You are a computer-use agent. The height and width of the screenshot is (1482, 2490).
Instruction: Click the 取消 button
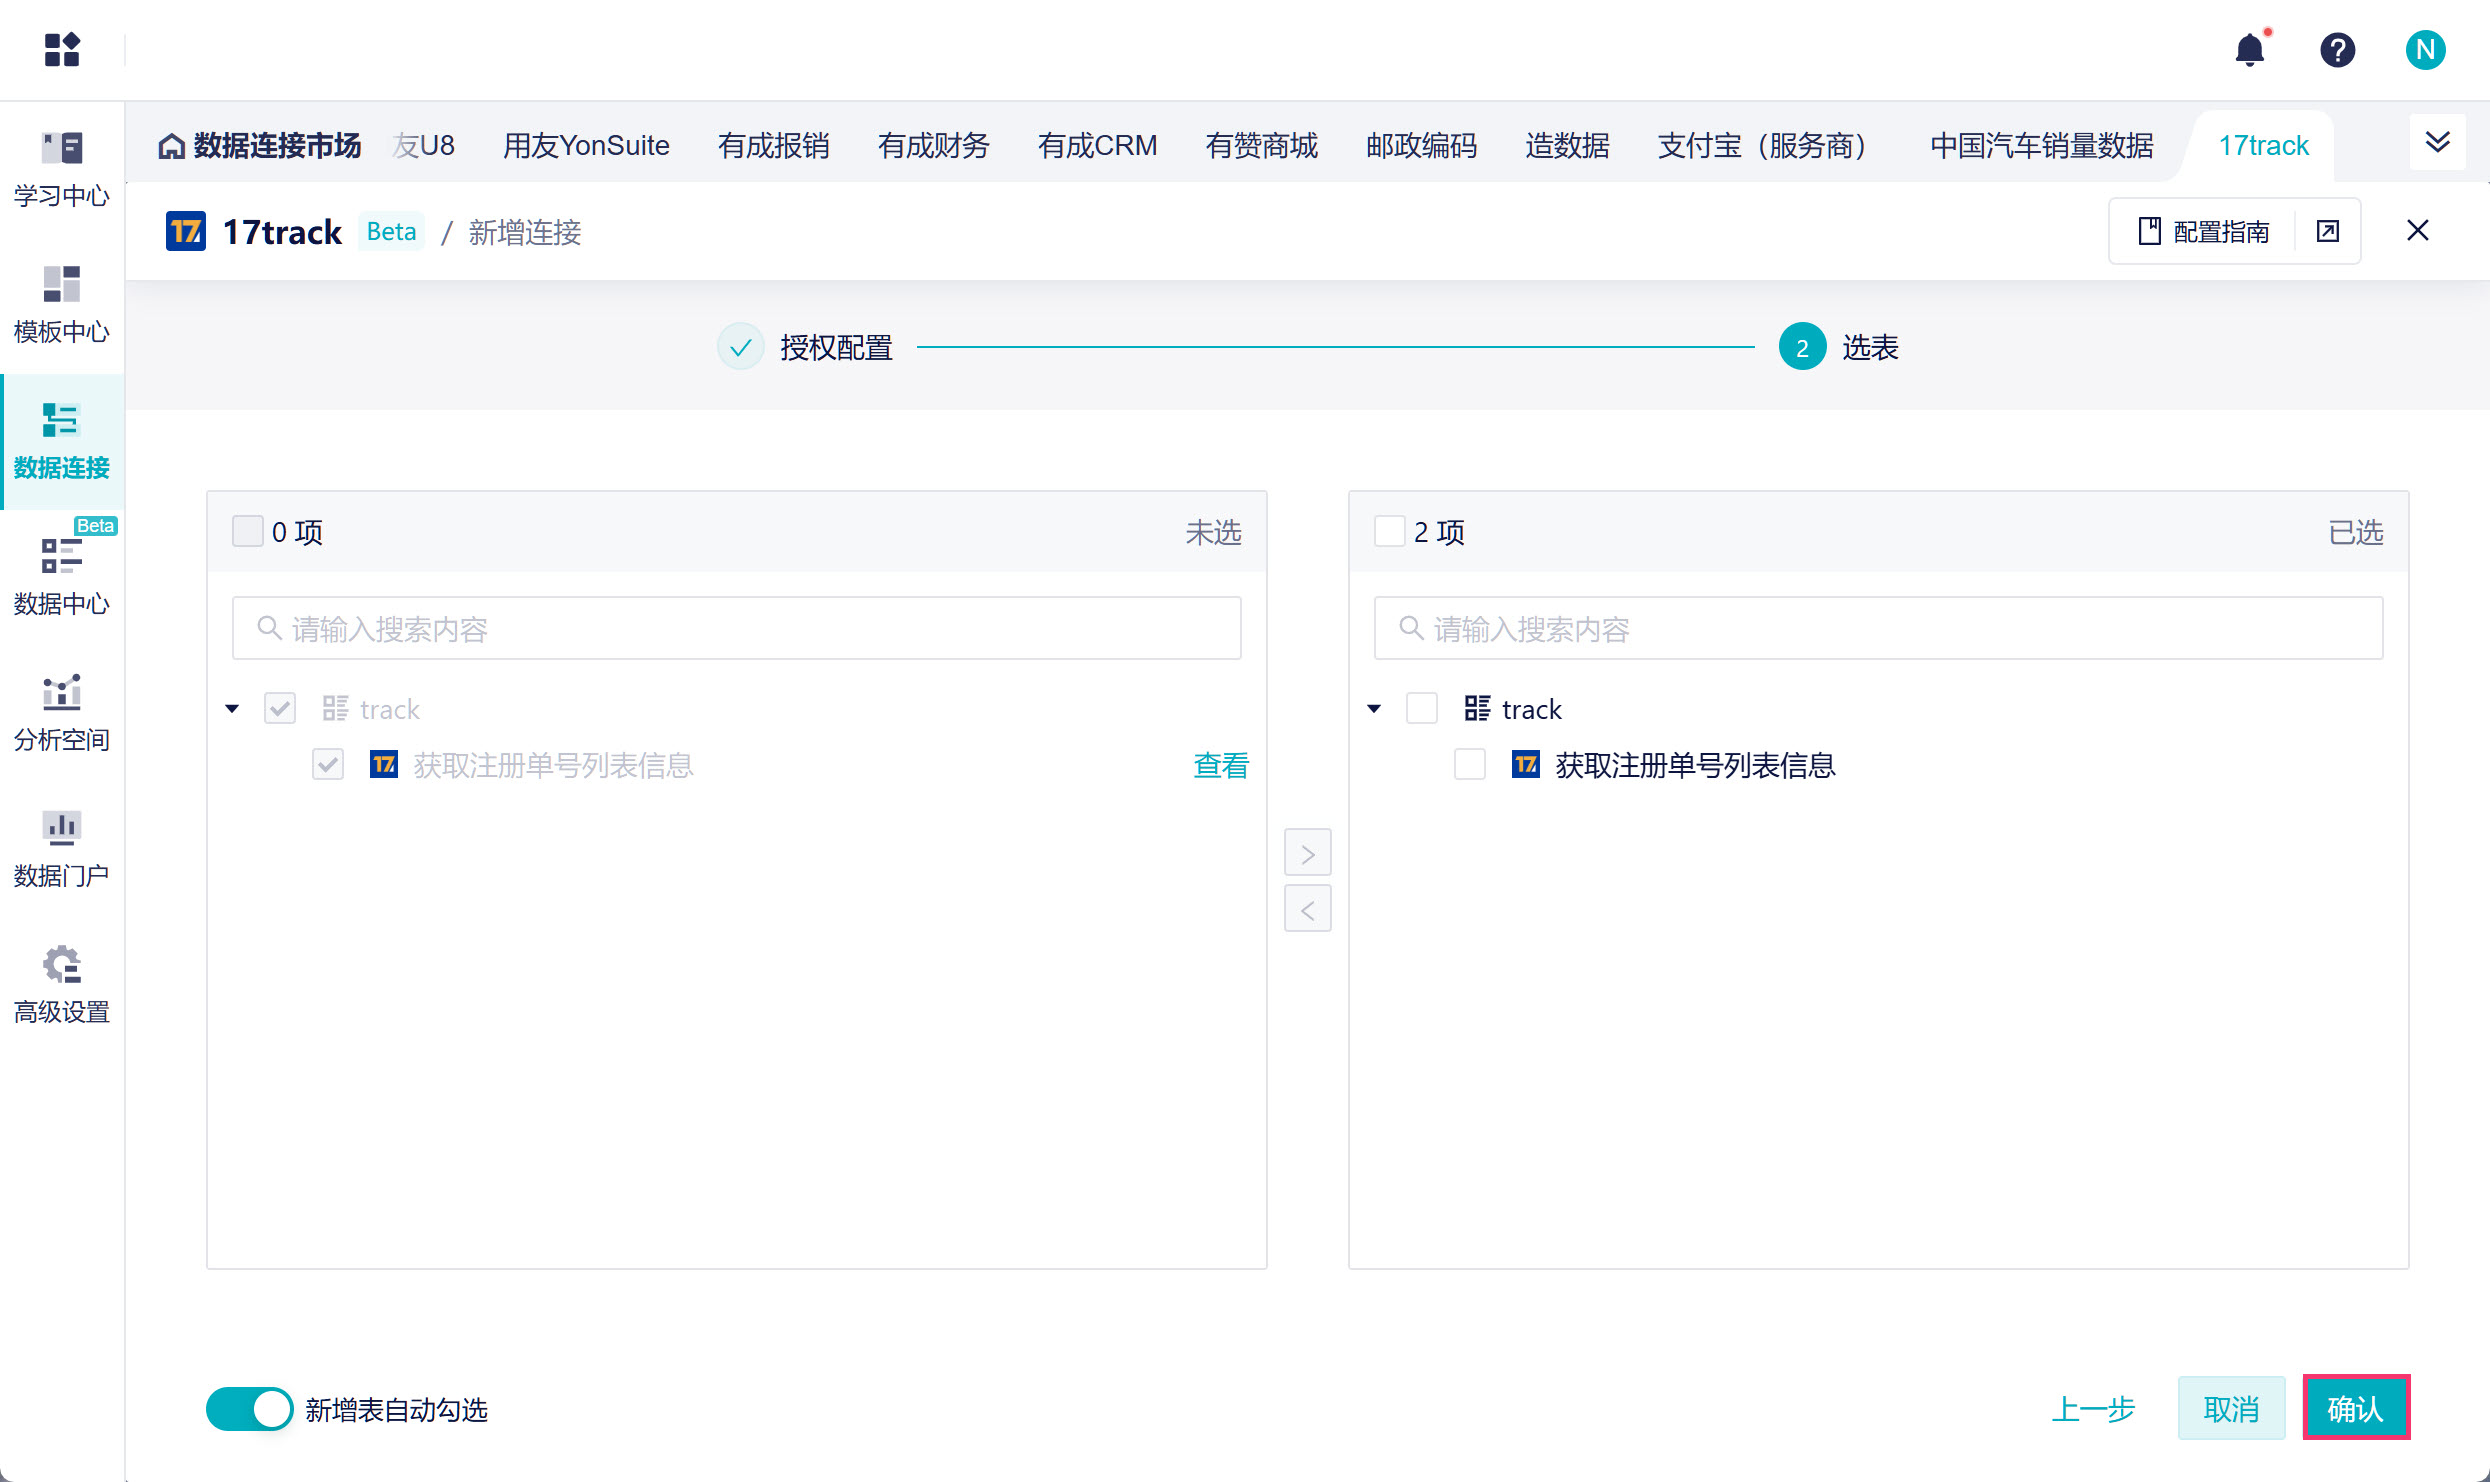[2232, 1408]
